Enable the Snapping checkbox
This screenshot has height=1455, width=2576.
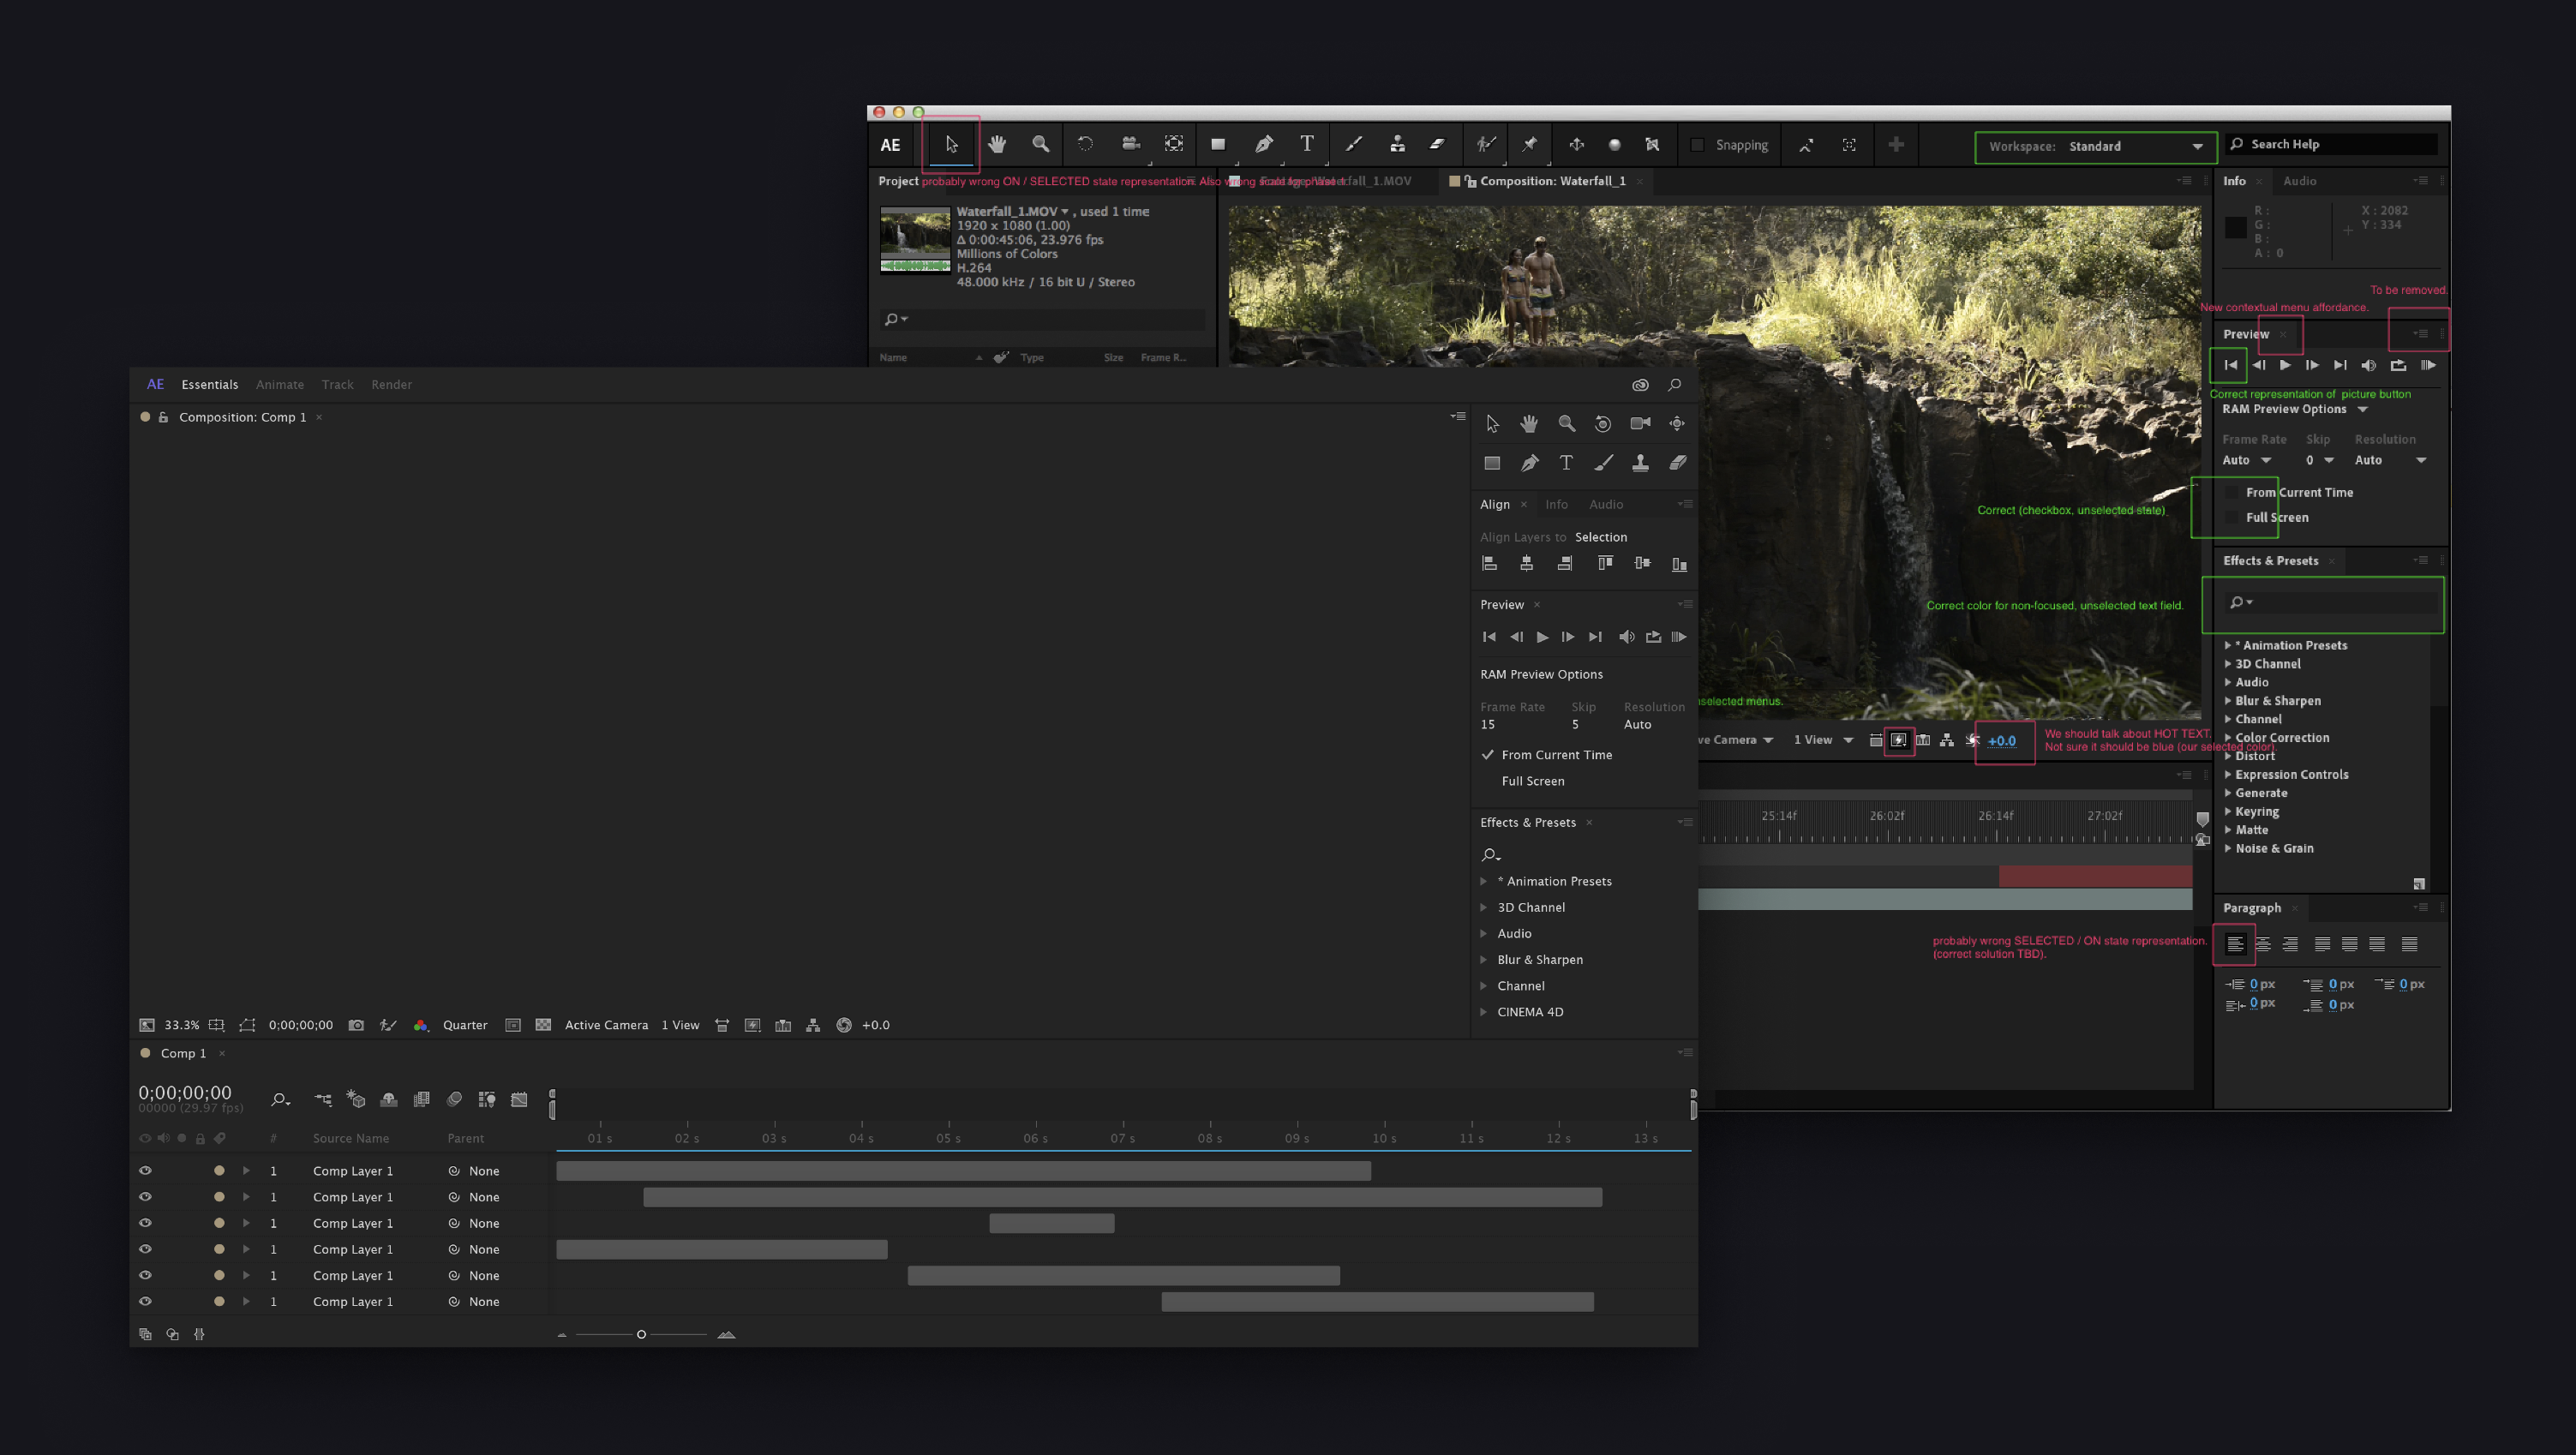tap(1697, 145)
